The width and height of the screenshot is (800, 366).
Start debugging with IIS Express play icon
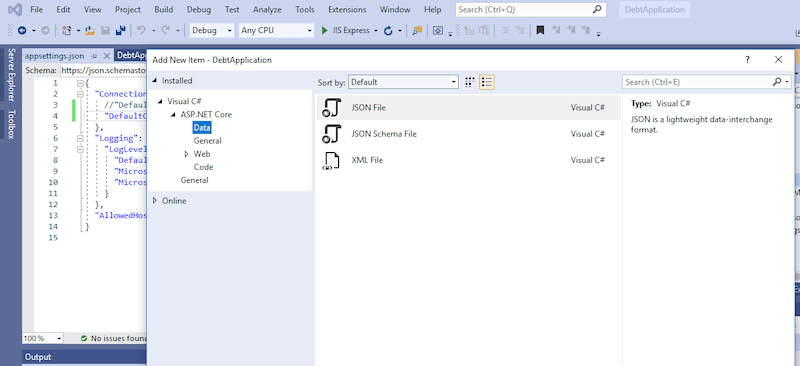tap(324, 31)
